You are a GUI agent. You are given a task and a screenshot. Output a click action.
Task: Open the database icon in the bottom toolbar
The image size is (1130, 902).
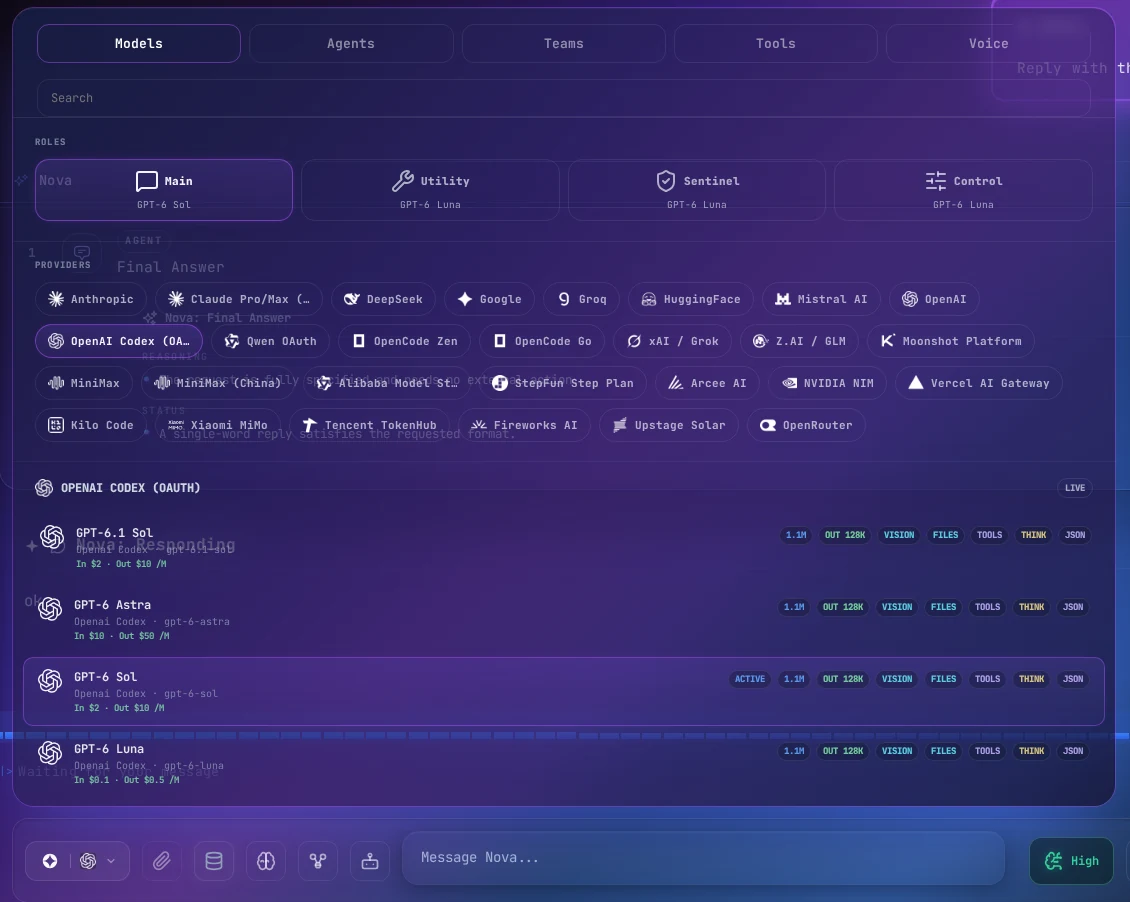tap(214, 861)
